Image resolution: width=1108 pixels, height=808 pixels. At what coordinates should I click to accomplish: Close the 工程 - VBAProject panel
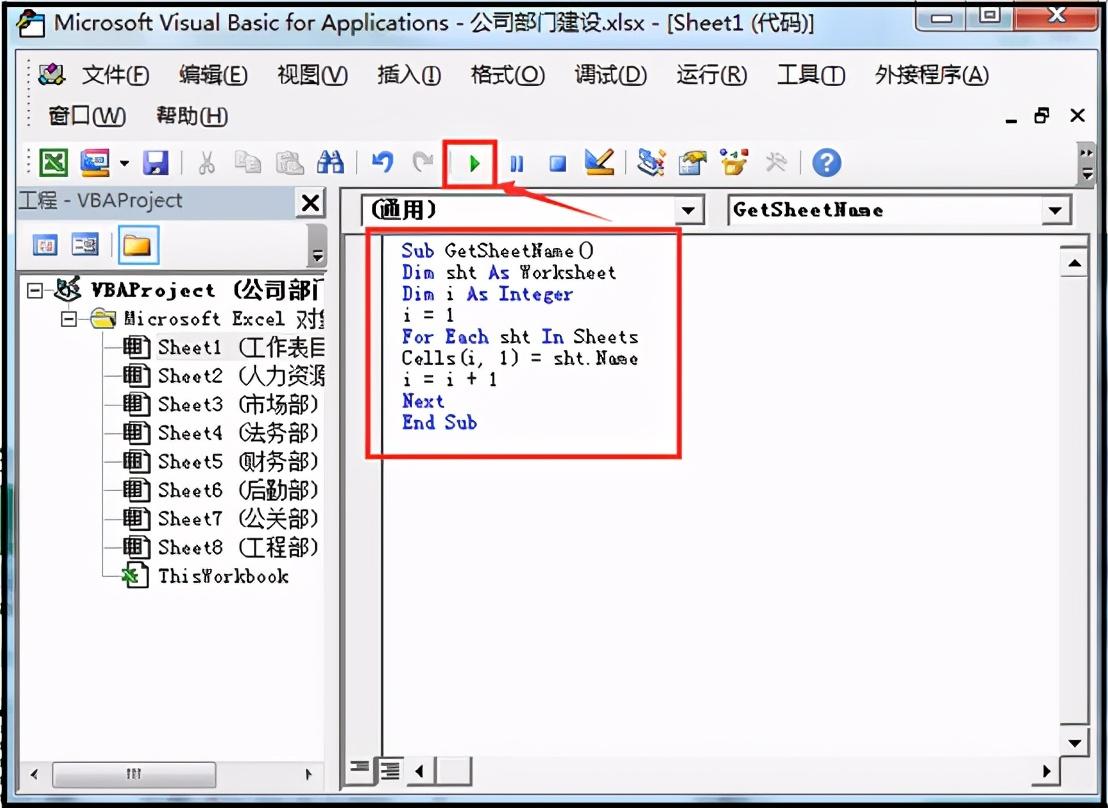pos(310,203)
